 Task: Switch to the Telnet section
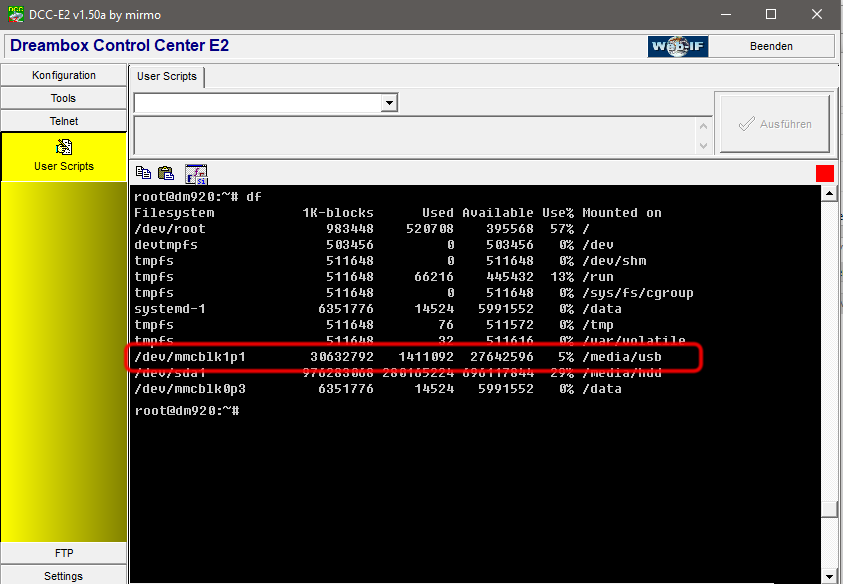click(x=64, y=121)
